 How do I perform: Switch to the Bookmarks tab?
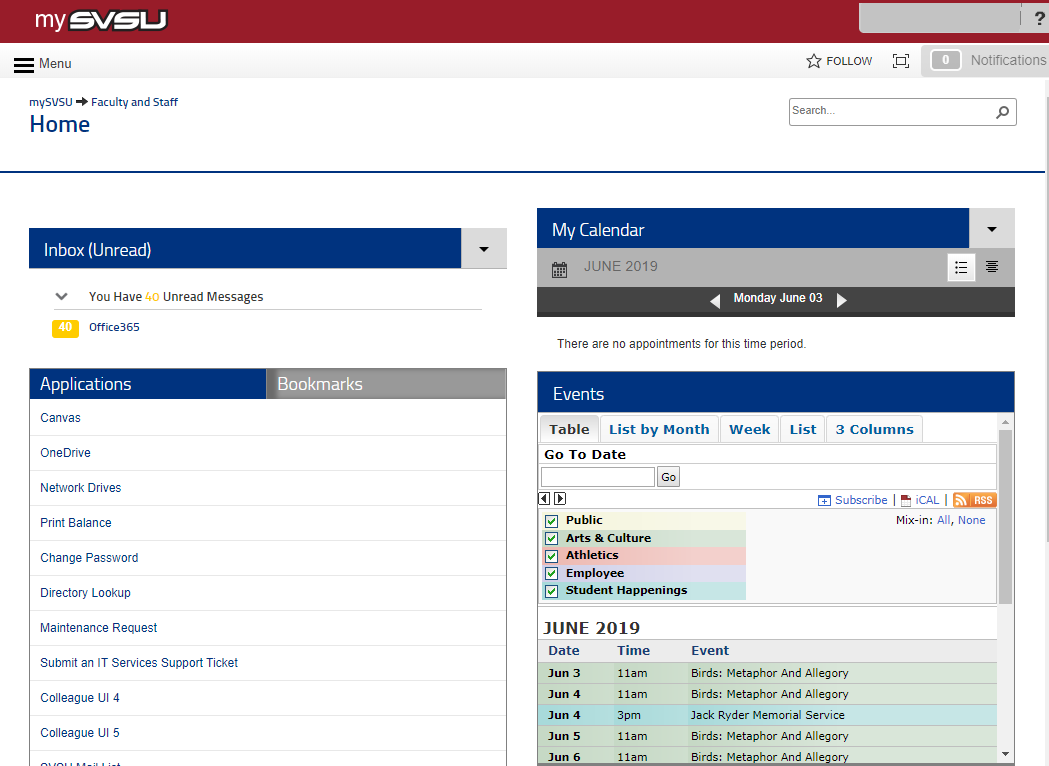point(320,384)
